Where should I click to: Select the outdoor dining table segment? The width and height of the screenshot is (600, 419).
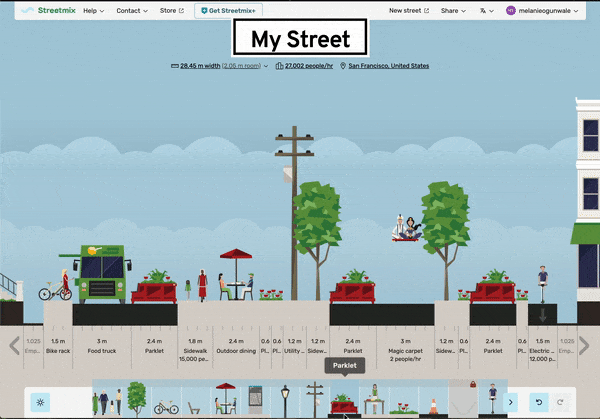236,274
